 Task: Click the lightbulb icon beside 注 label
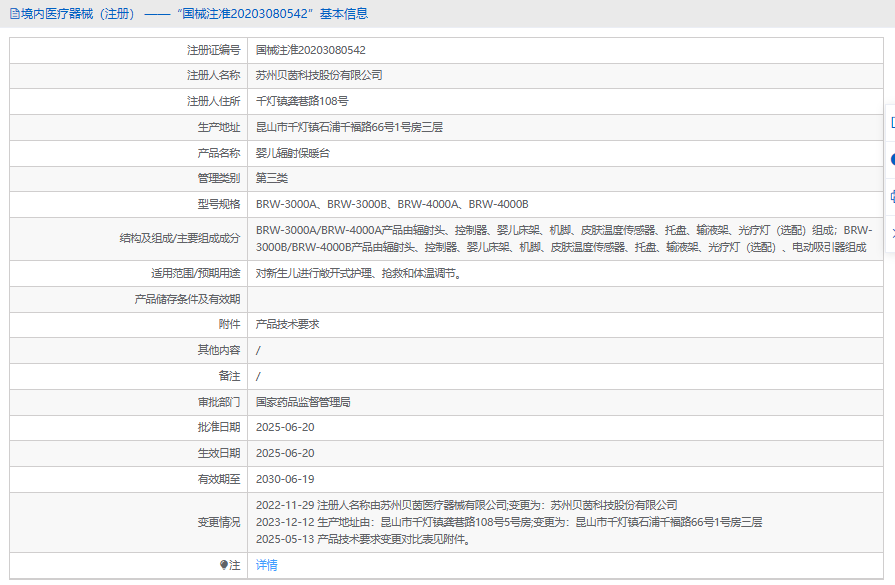coord(224,565)
